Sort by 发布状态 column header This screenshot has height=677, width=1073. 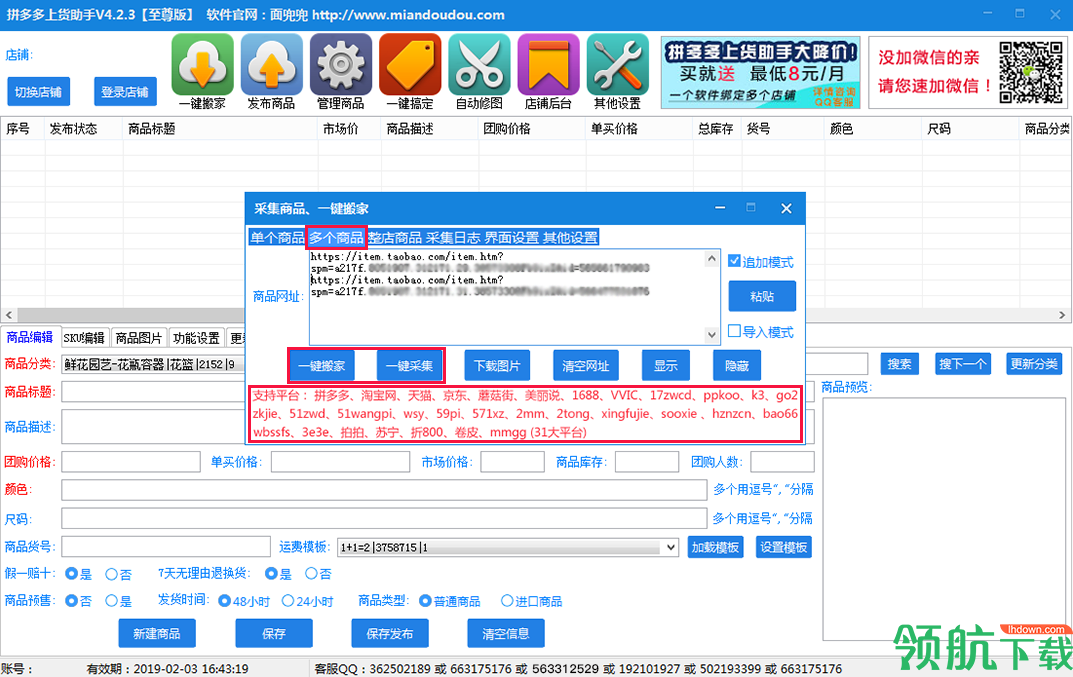73,129
